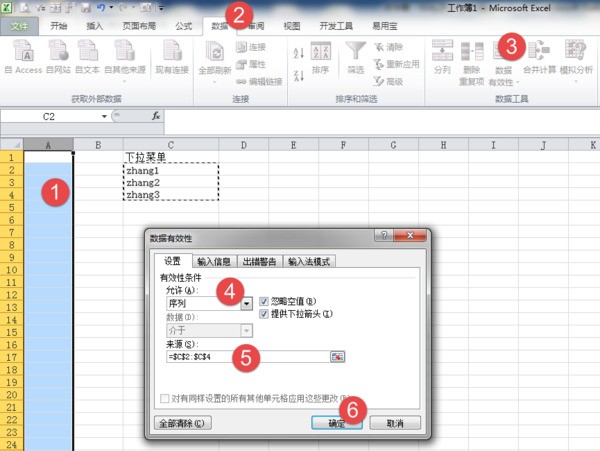Screen dimensions: 600x451
Task: Select cell containing zhang1
Action: 171,170
